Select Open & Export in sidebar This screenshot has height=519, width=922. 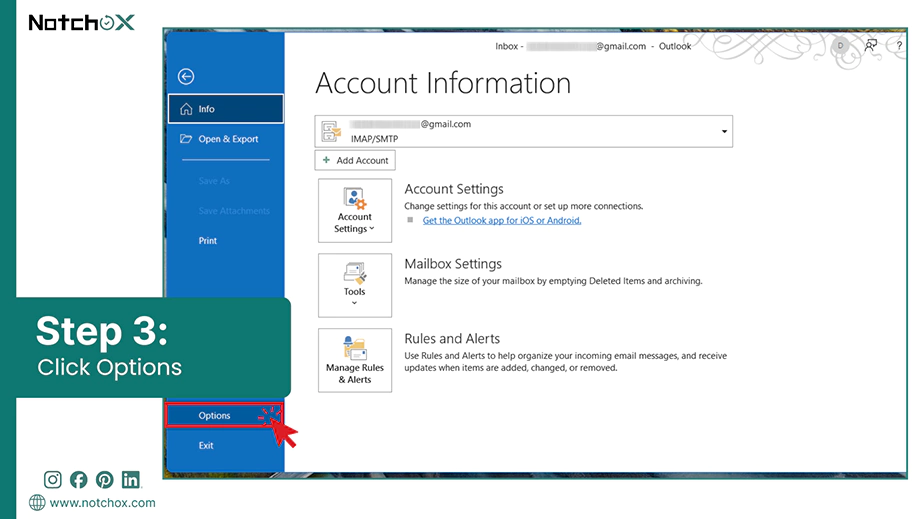coord(226,139)
